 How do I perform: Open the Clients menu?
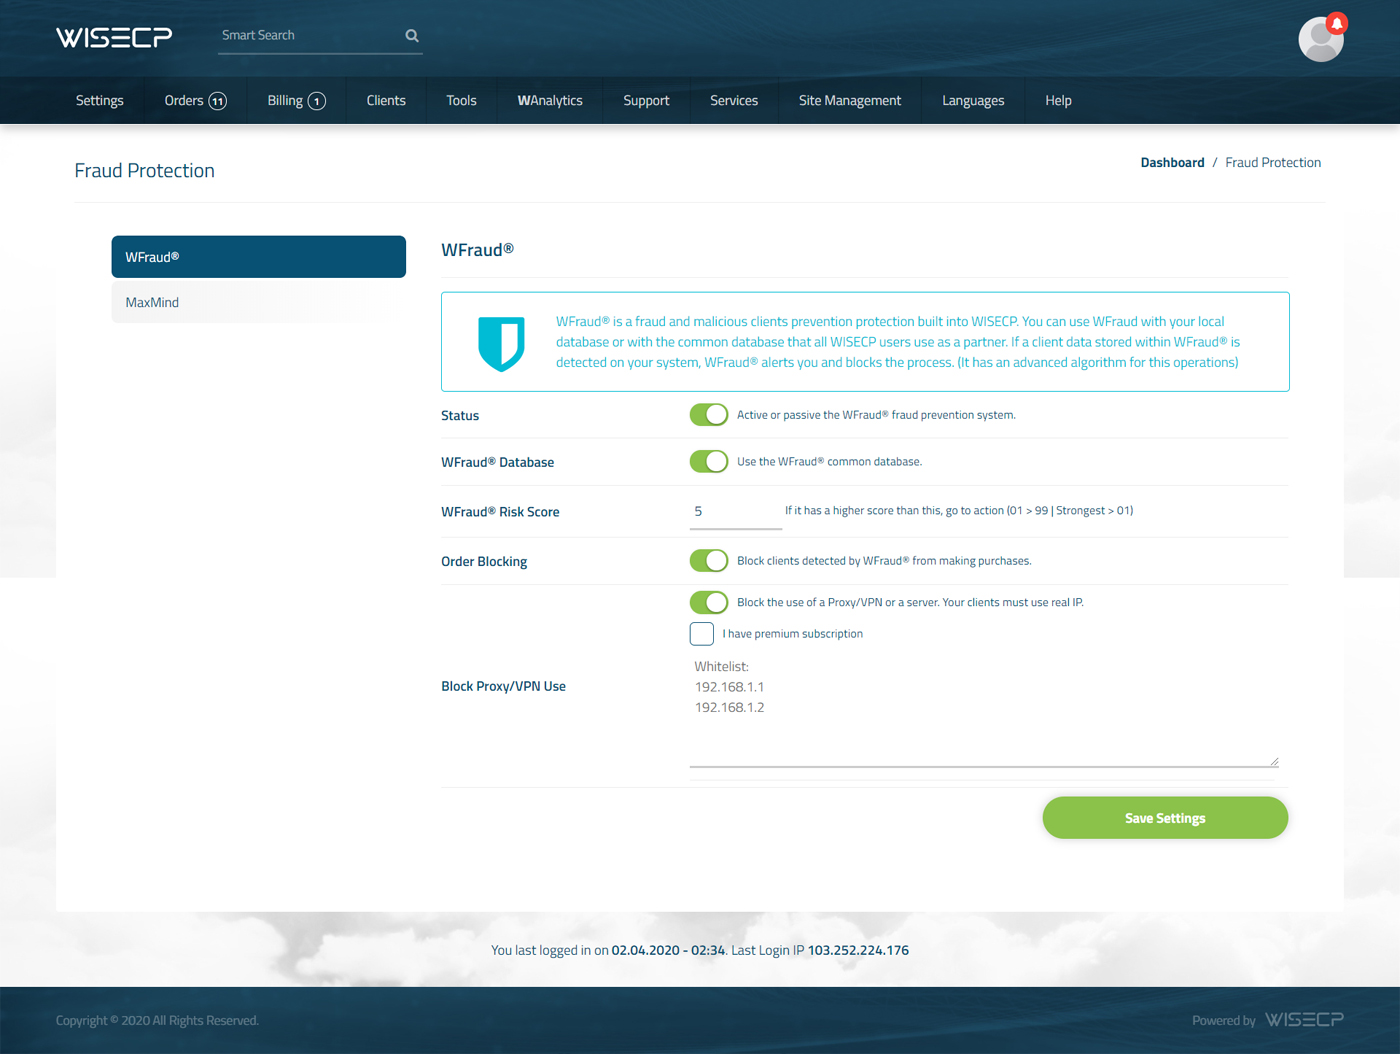click(x=386, y=101)
